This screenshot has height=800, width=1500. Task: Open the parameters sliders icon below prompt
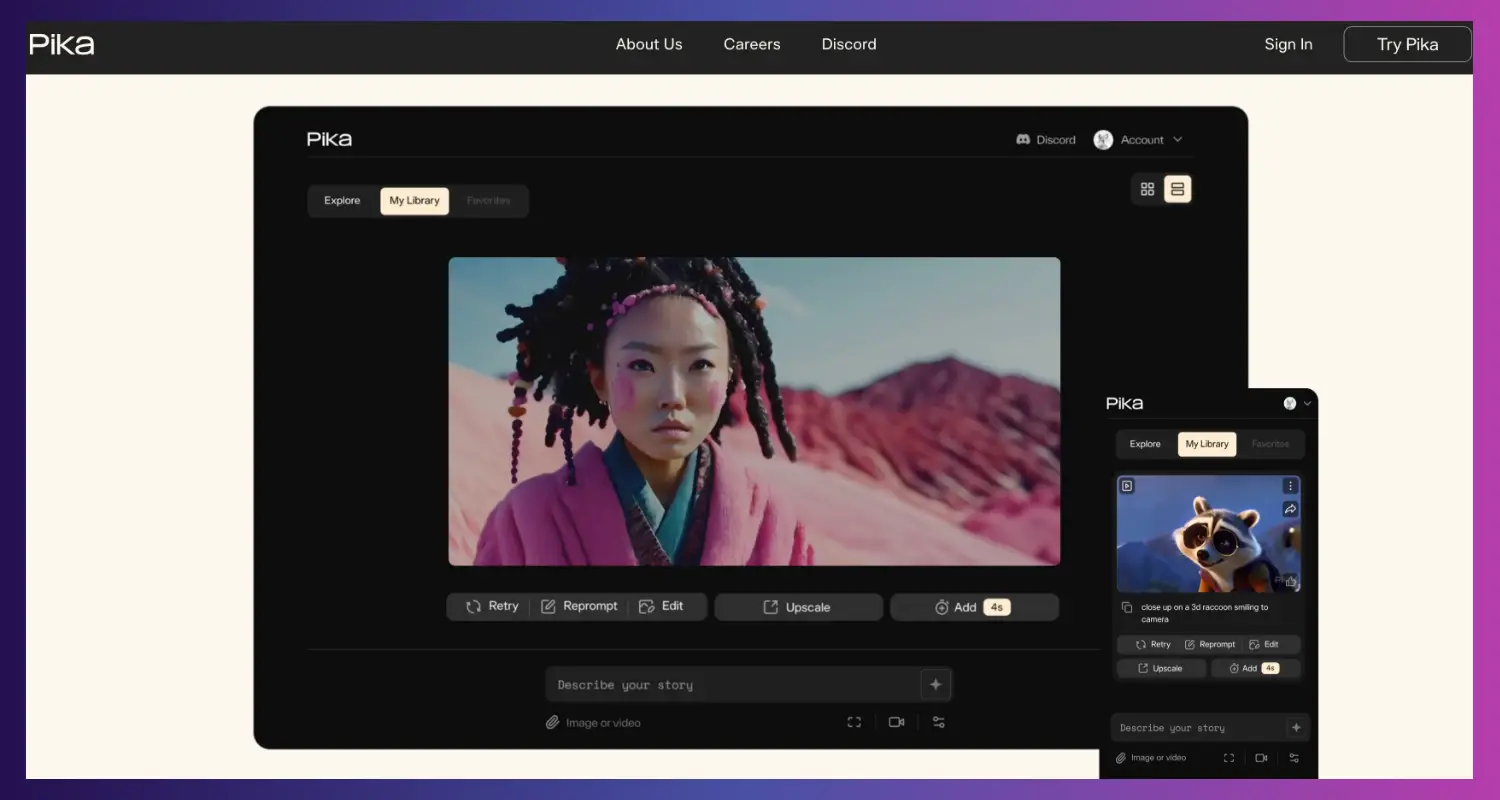tap(938, 722)
